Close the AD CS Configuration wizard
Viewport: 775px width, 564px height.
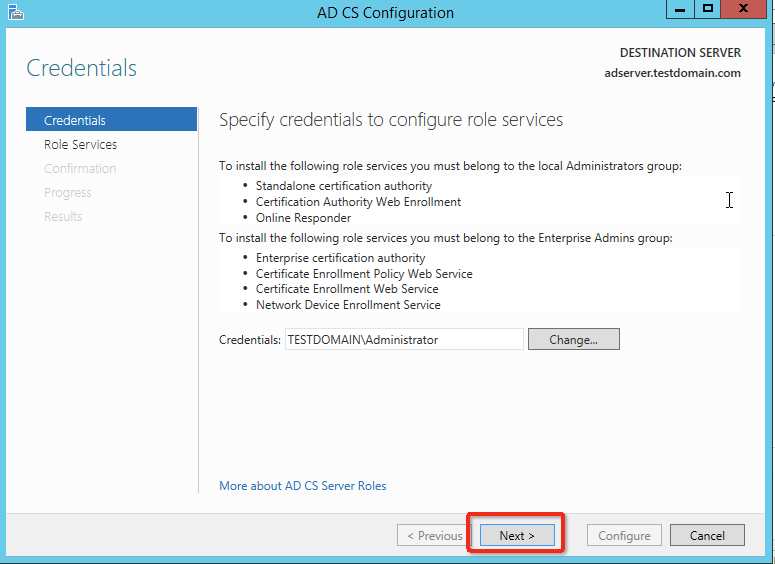tap(745, 9)
